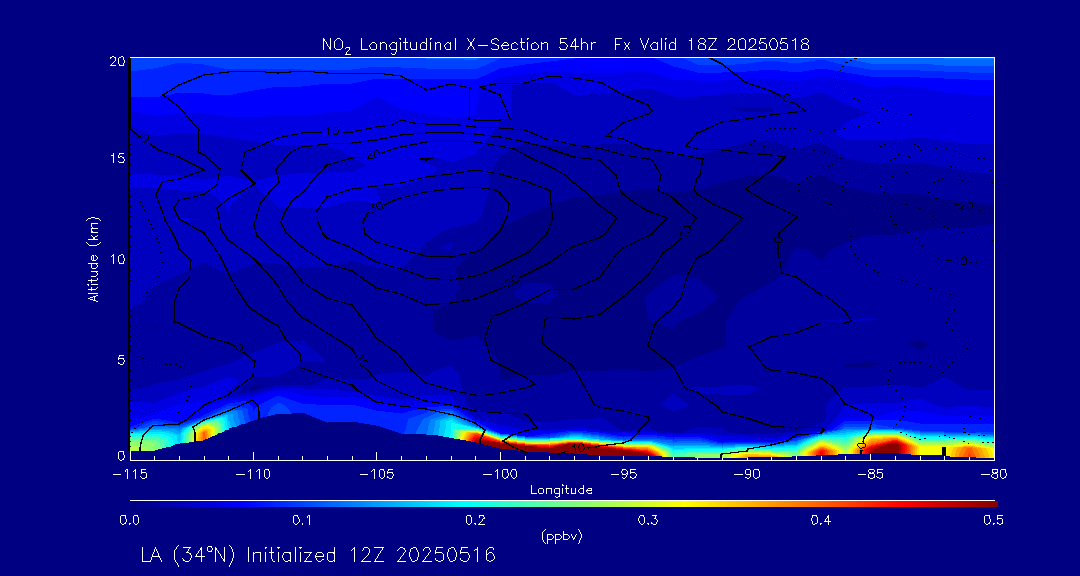Click color scale label 0.0
The image size is (1080, 576).
pyautogui.click(x=129, y=520)
